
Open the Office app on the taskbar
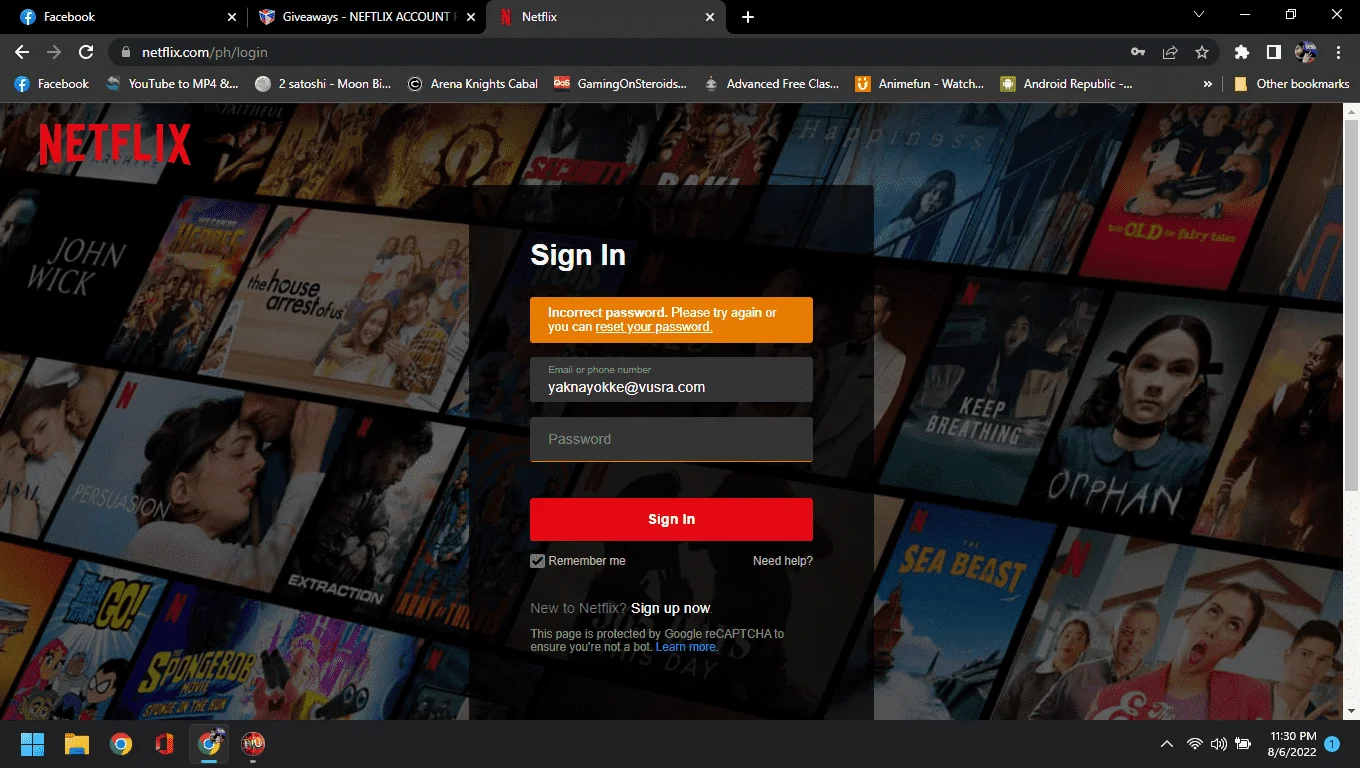[x=165, y=744]
